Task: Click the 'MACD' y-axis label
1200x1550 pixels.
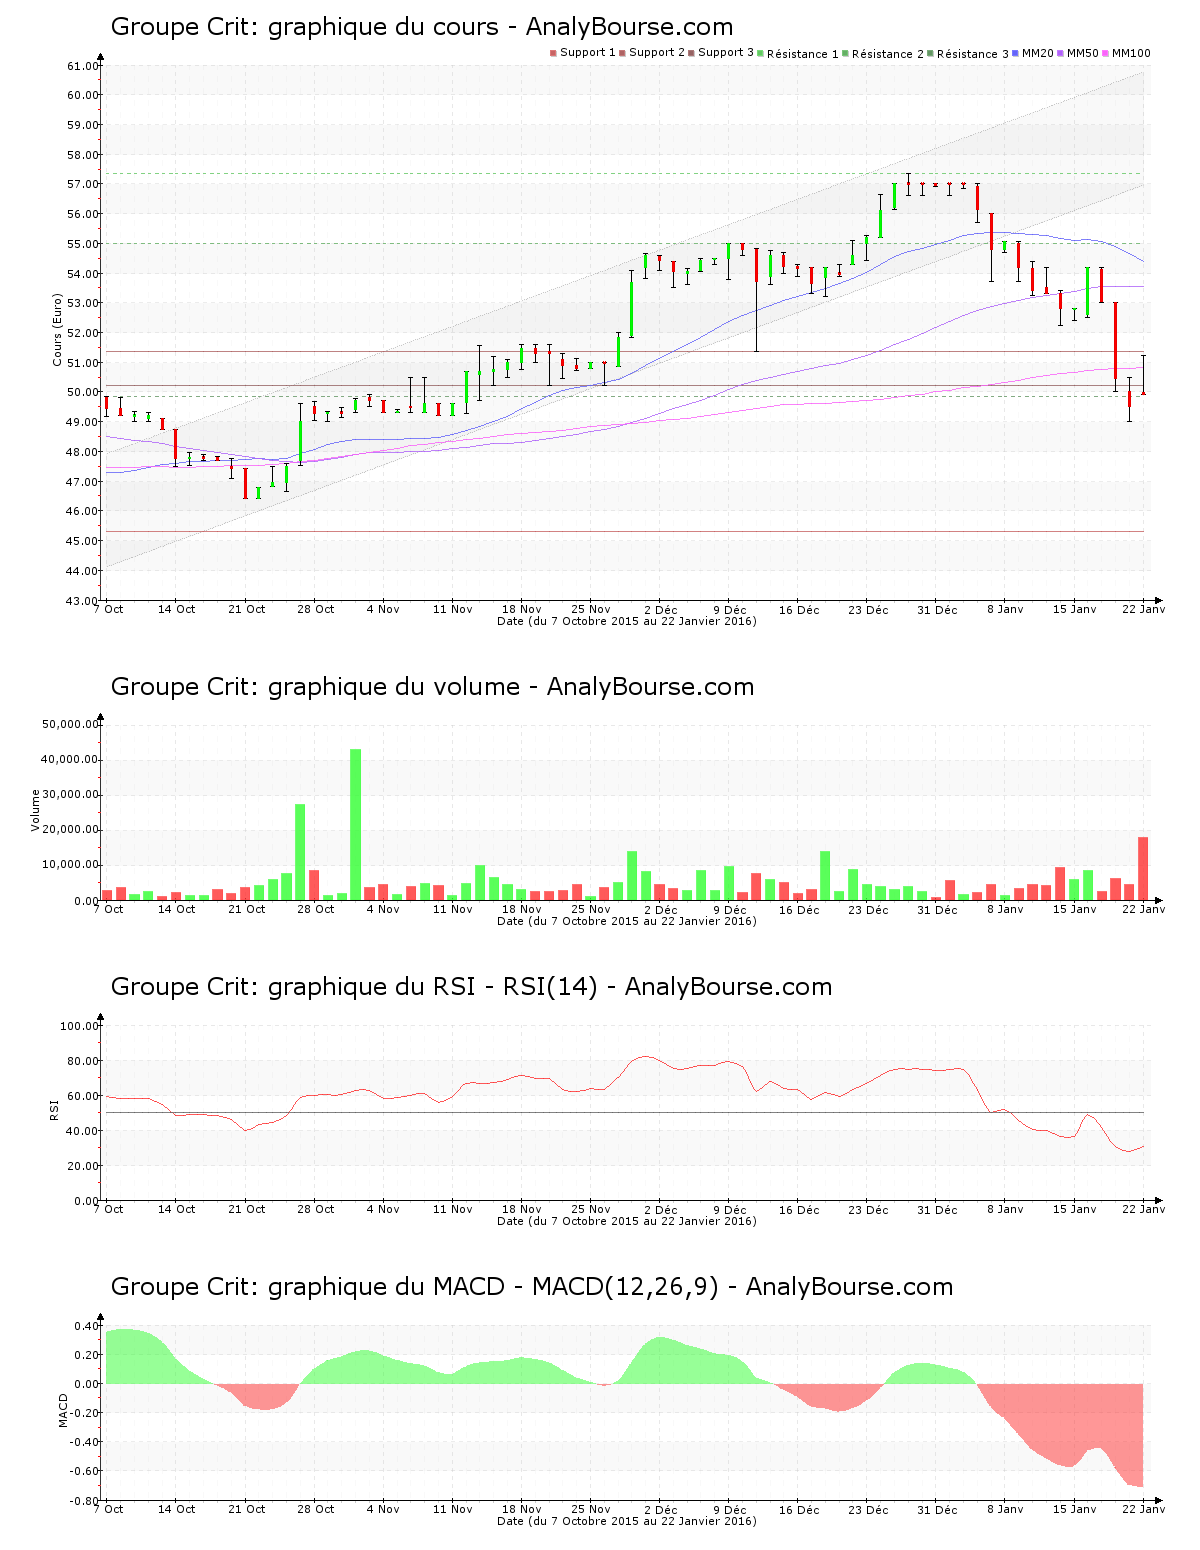Action: pyautogui.click(x=64, y=1410)
